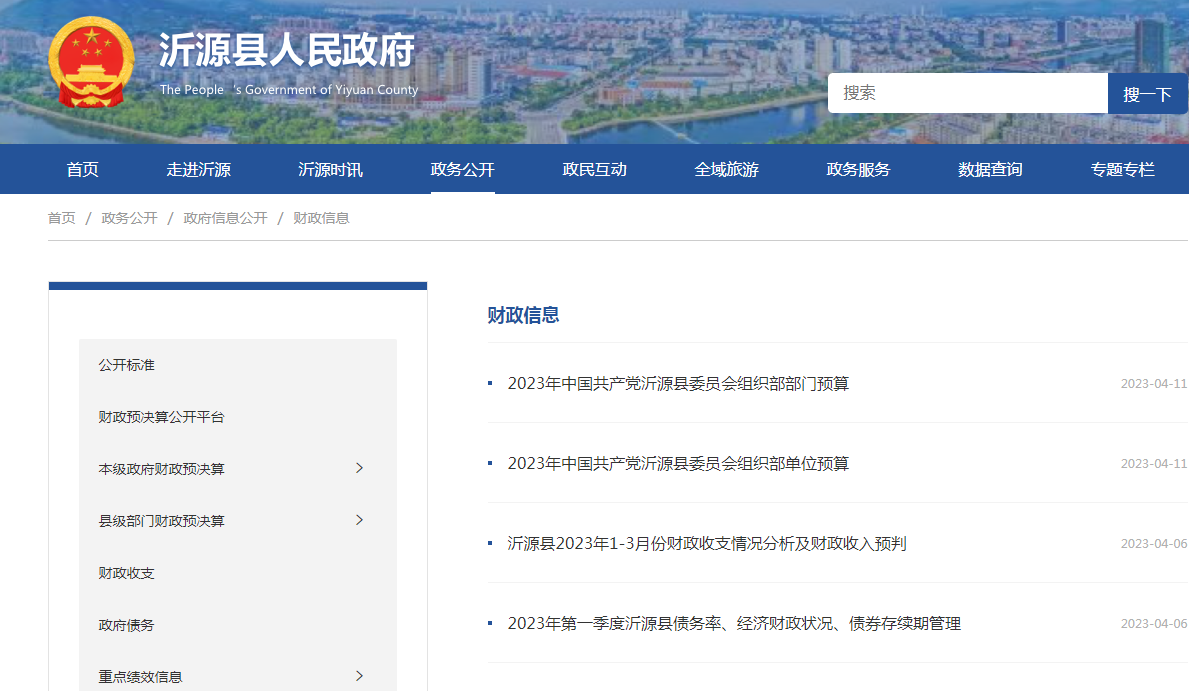Open the 财政收支 sidebar item
Image resolution: width=1189 pixels, height=691 pixels.
127,573
